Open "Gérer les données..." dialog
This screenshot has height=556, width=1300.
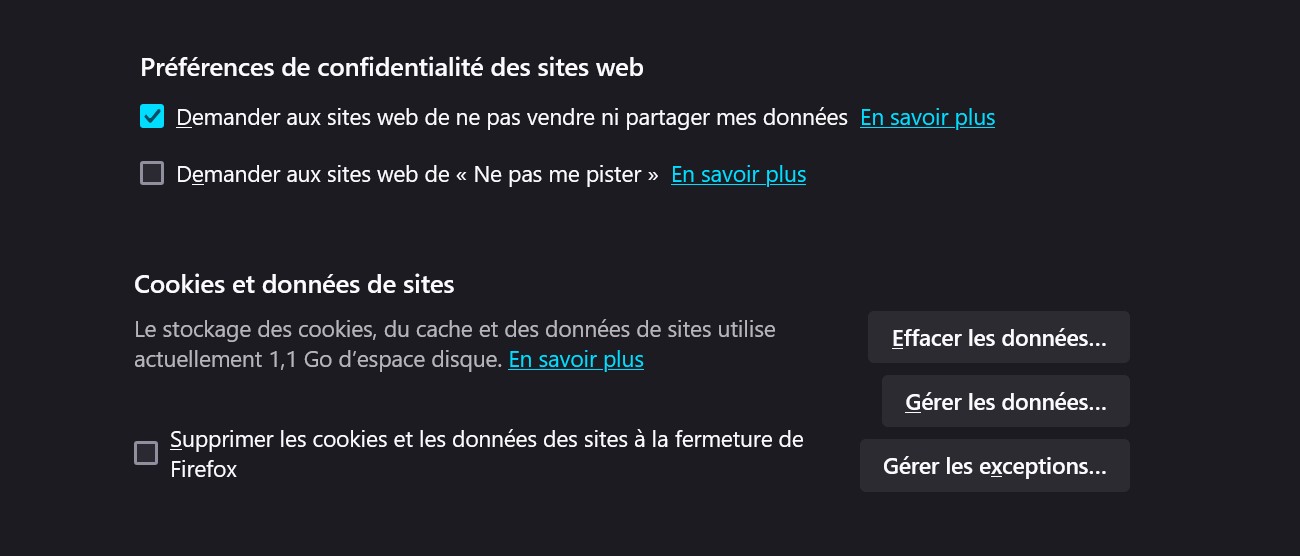(1005, 402)
